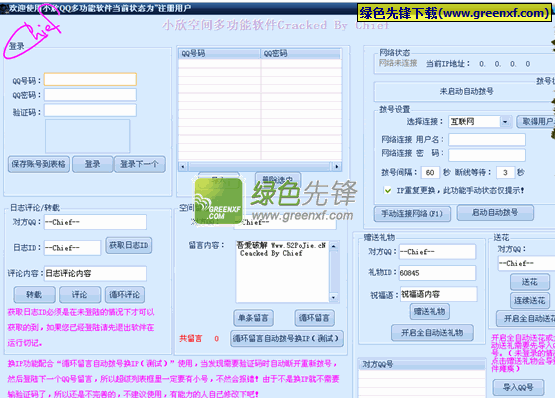Click 开启全自动送礼物 button
The width and height of the screenshot is (555, 398).
(432, 333)
